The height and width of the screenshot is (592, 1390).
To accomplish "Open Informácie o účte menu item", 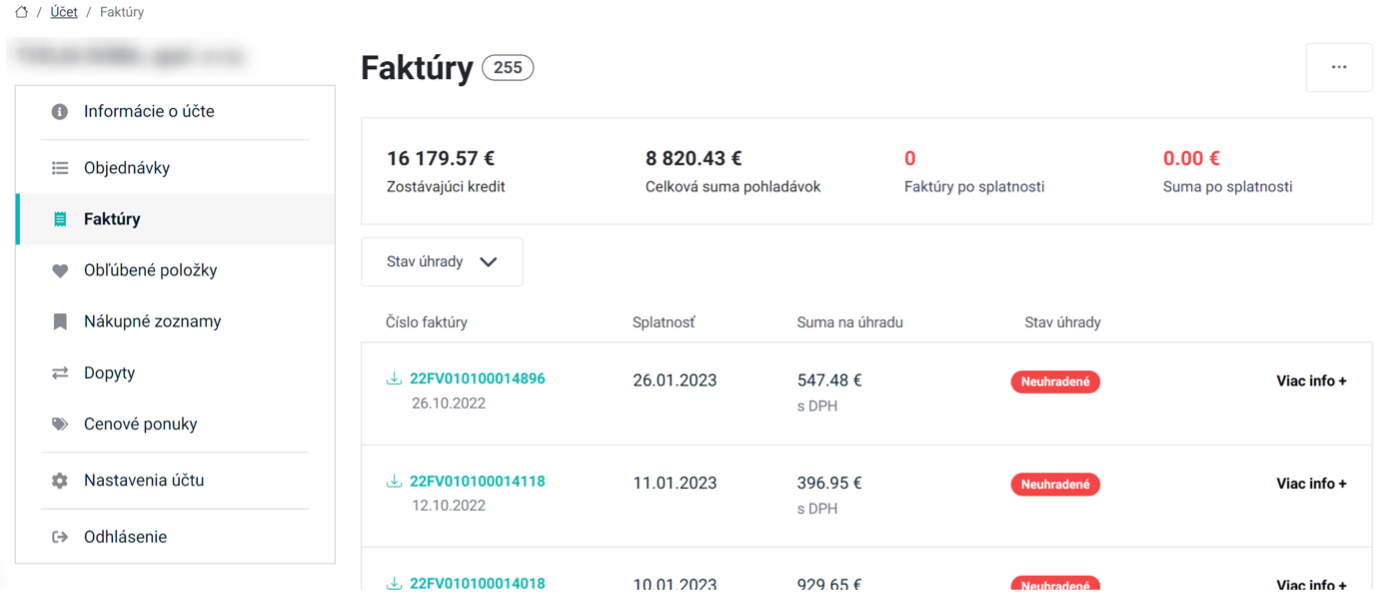I will point(148,111).
